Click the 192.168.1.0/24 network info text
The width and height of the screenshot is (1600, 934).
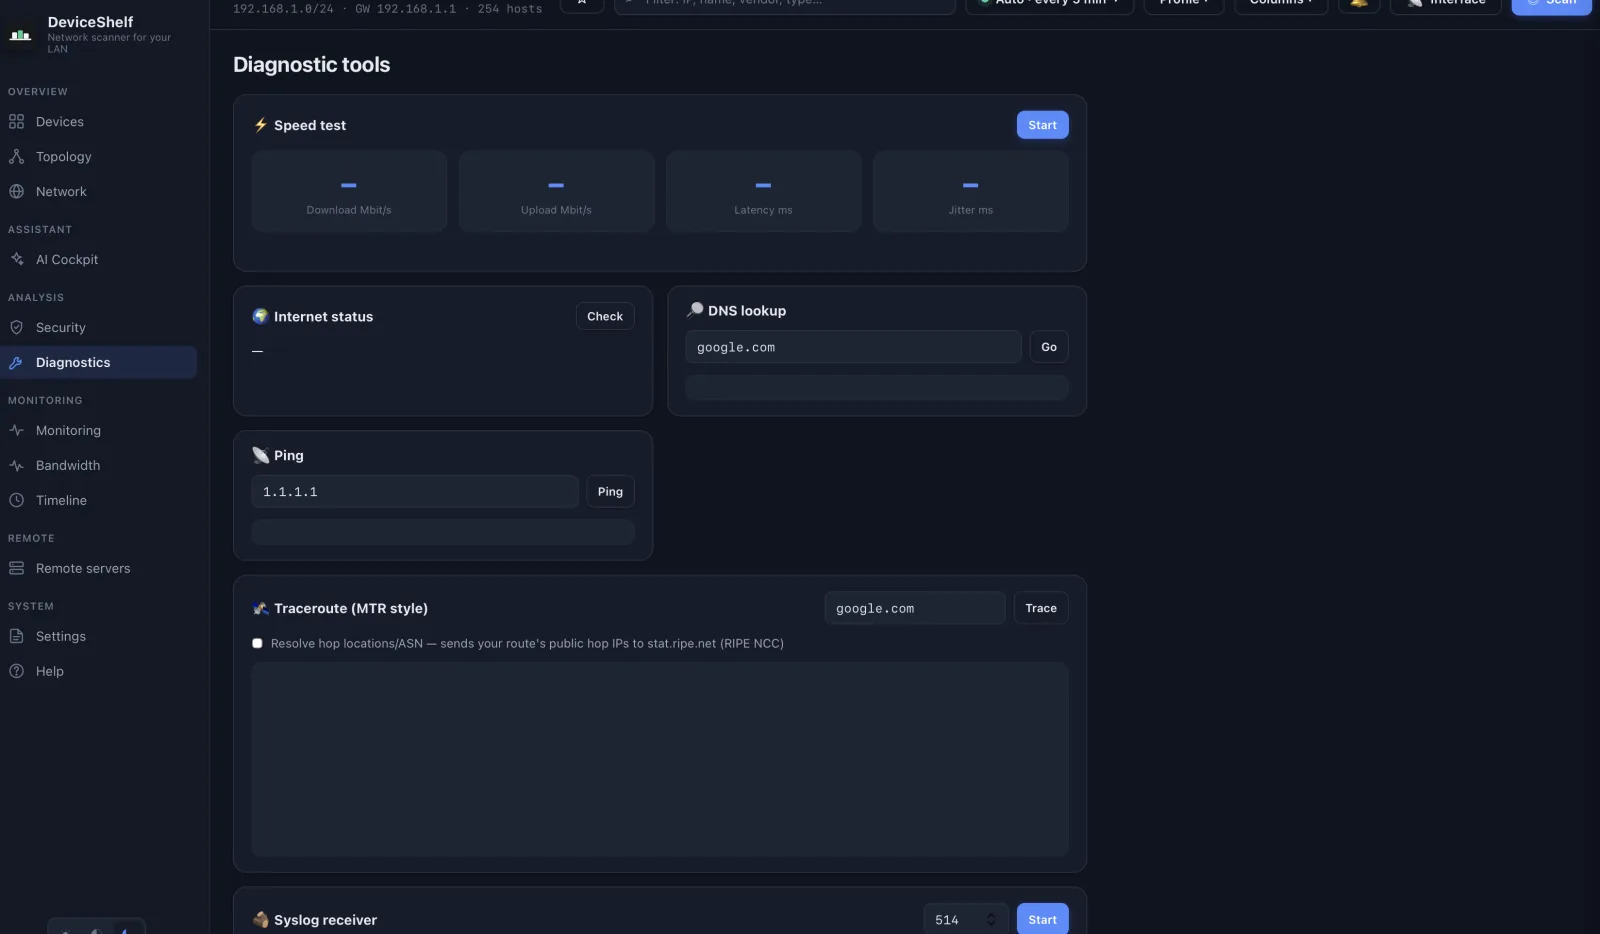click(387, 8)
